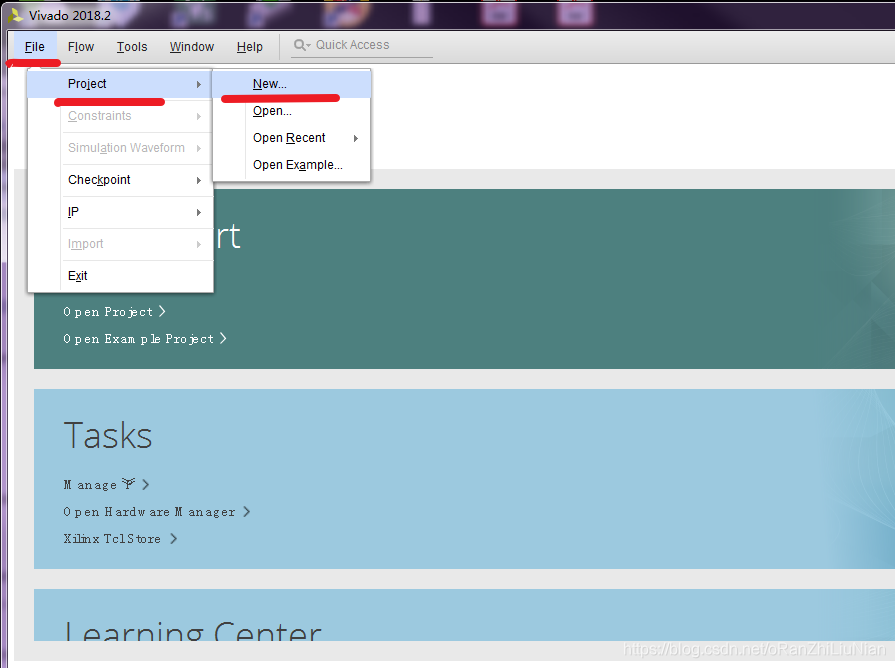
Task: Choose Open Example... from the submenu
Action: 292,164
